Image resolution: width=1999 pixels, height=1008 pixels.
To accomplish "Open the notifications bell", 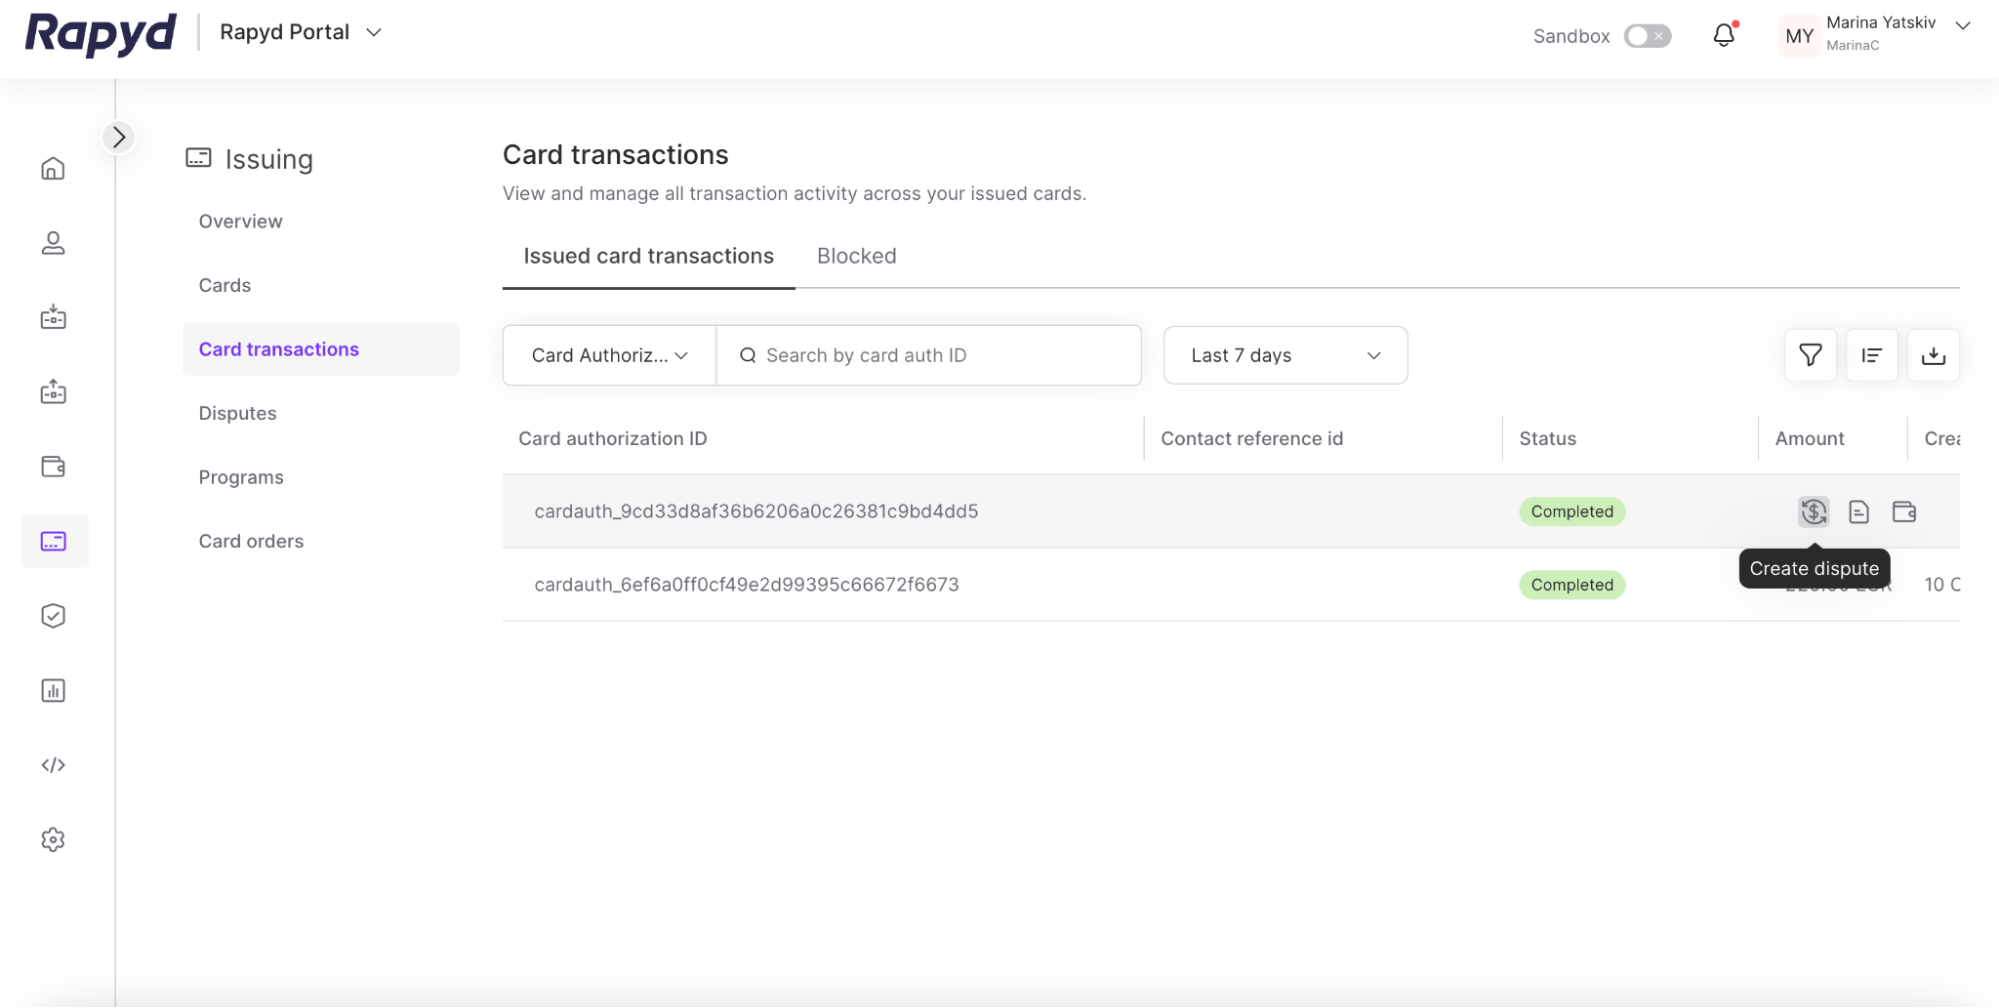I will pyautogui.click(x=1723, y=36).
